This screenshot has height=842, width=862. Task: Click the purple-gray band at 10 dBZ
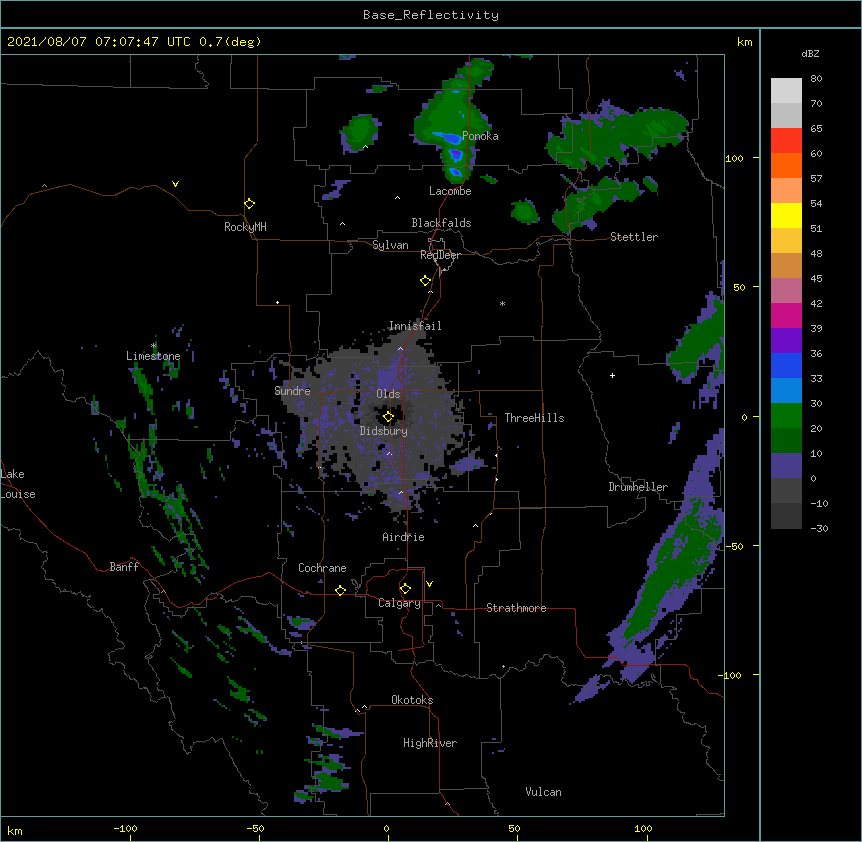pyautogui.click(x=786, y=466)
